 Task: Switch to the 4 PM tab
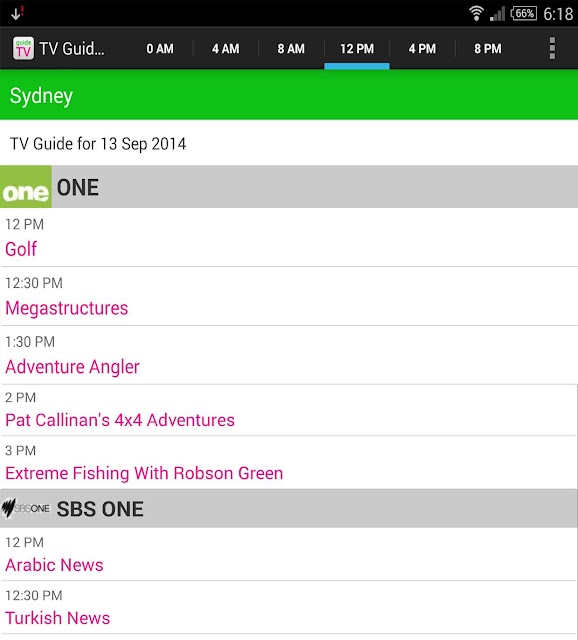coord(422,49)
